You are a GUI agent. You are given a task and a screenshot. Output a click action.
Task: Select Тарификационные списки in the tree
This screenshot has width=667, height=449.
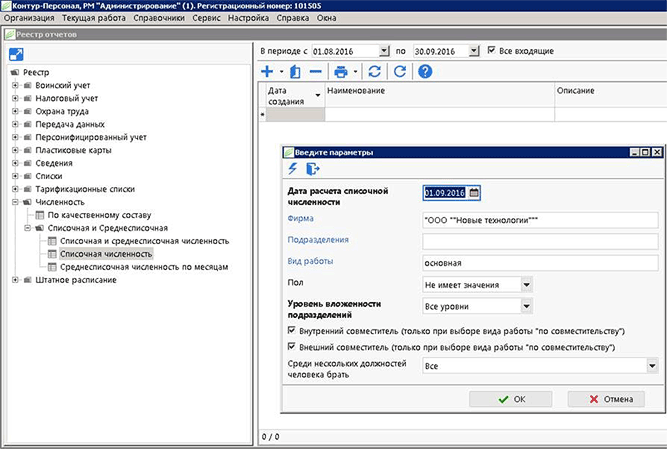(x=85, y=189)
